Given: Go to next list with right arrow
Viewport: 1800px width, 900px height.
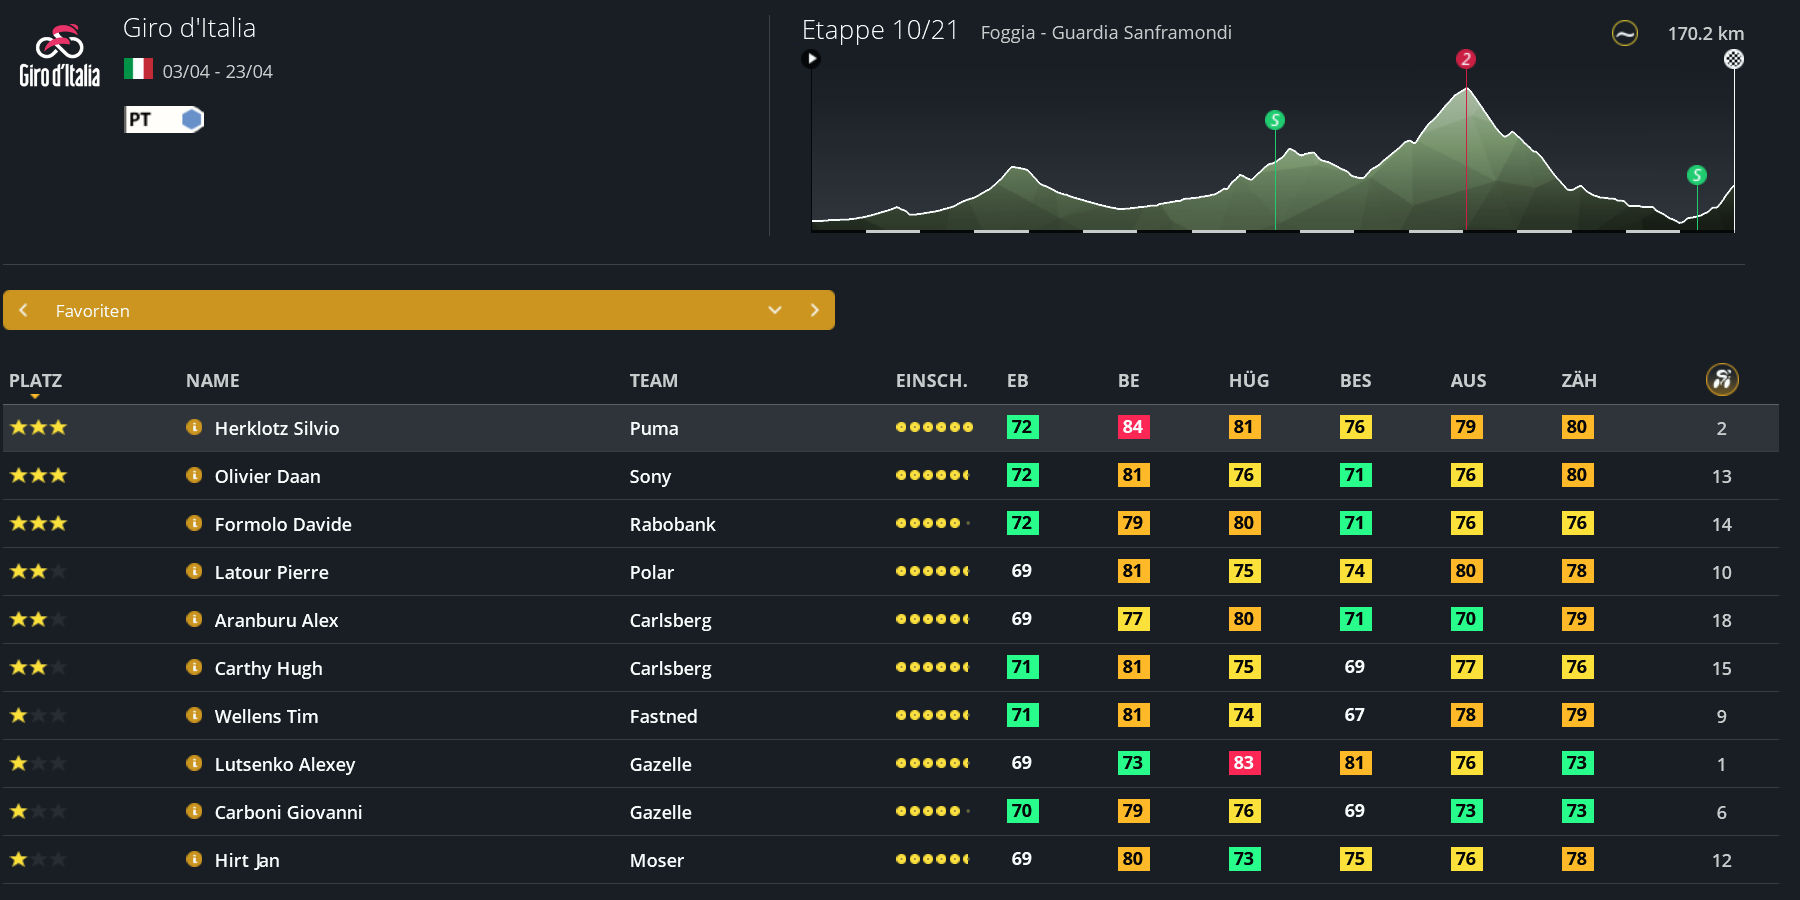Looking at the screenshot, I should tap(814, 310).
